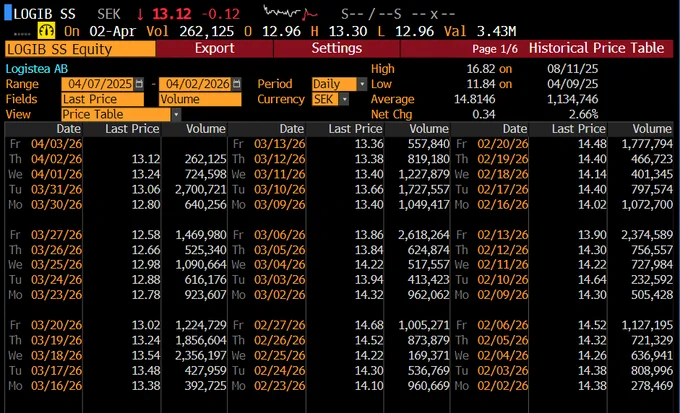Select the date 02/10/26

(x=503, y=280)
